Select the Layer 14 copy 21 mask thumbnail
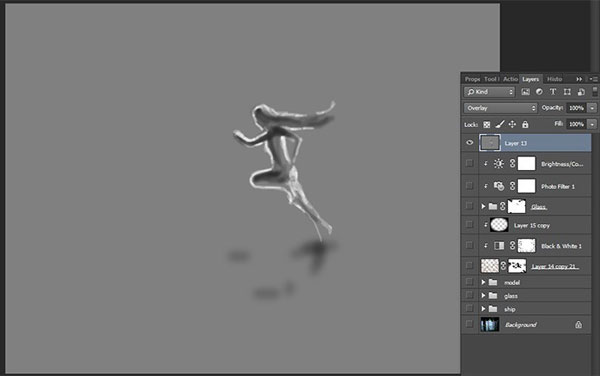The width and height of the screenshot is (600, 376). [x=517, y=266]
